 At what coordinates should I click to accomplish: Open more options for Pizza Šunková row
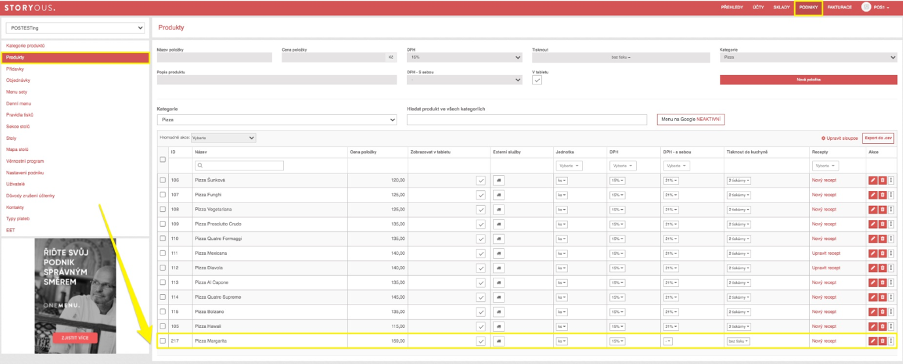(891, 181)
